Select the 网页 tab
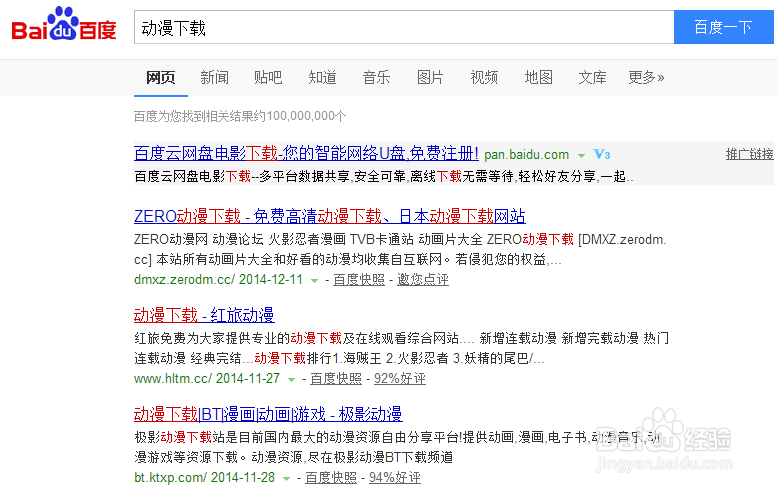This screenshot has width=777, height=491. [161, 77]
